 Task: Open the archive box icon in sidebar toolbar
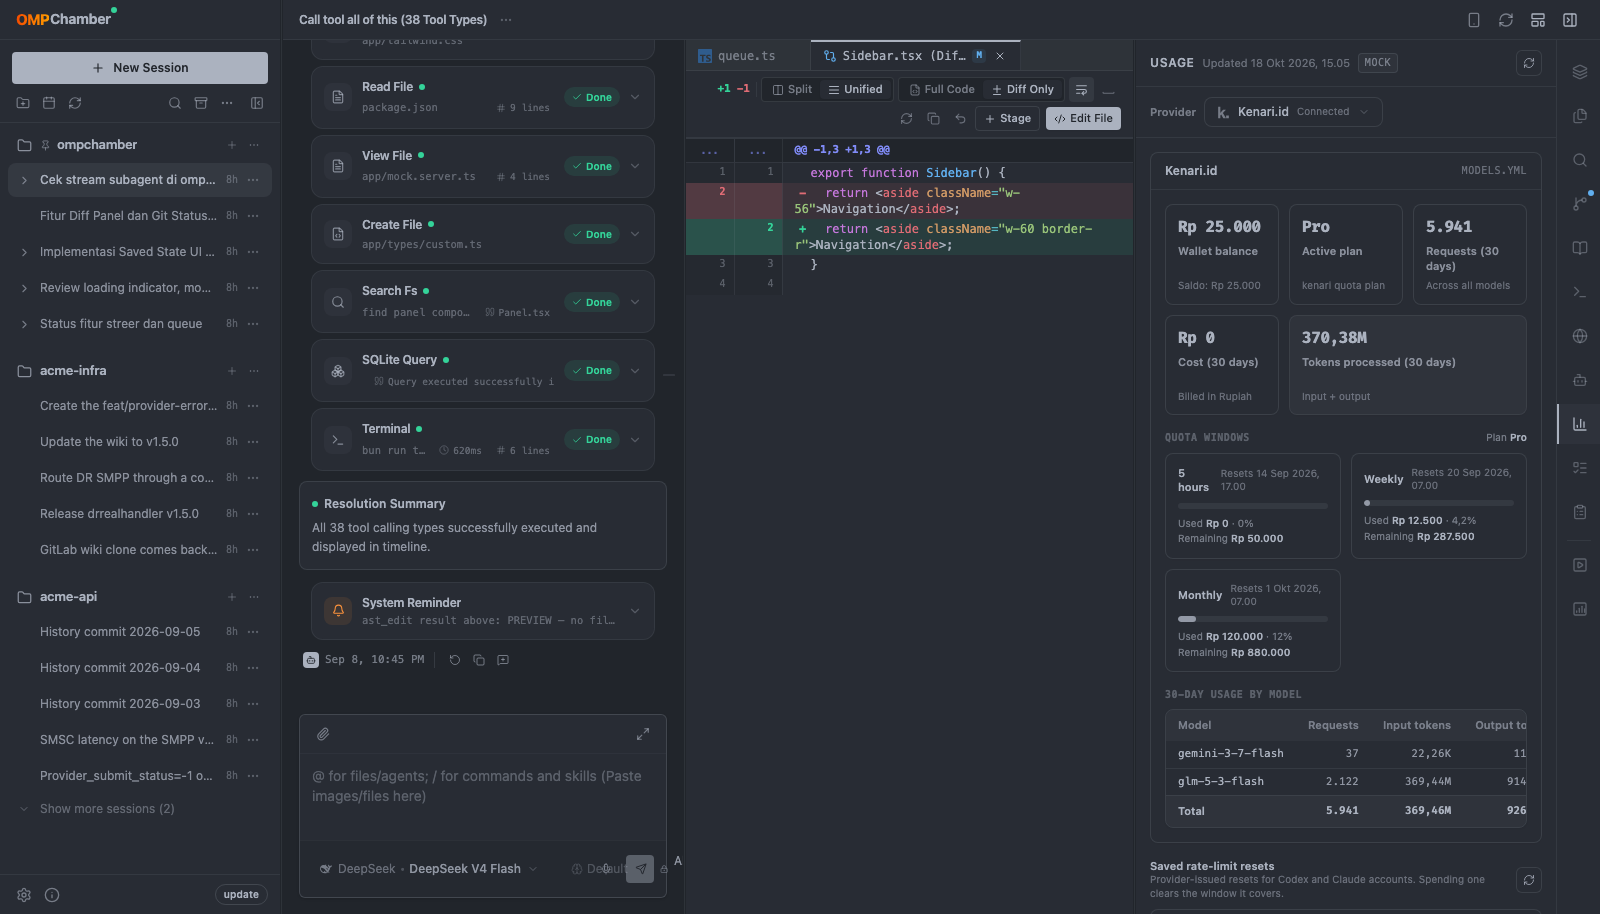point(201,103)
